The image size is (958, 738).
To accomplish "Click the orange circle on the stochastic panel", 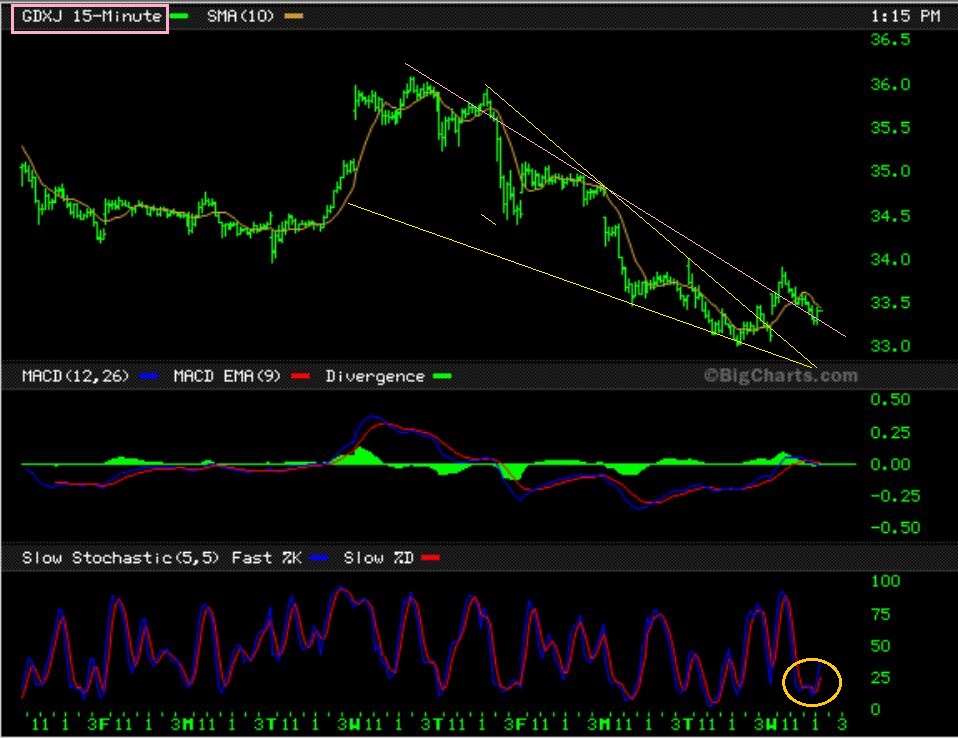I will (x=812, y=682).
